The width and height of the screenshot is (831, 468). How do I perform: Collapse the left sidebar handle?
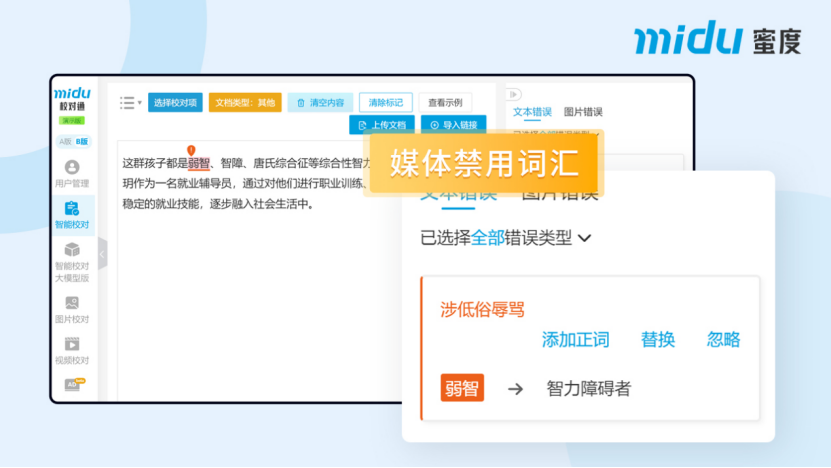click(102, 254)
